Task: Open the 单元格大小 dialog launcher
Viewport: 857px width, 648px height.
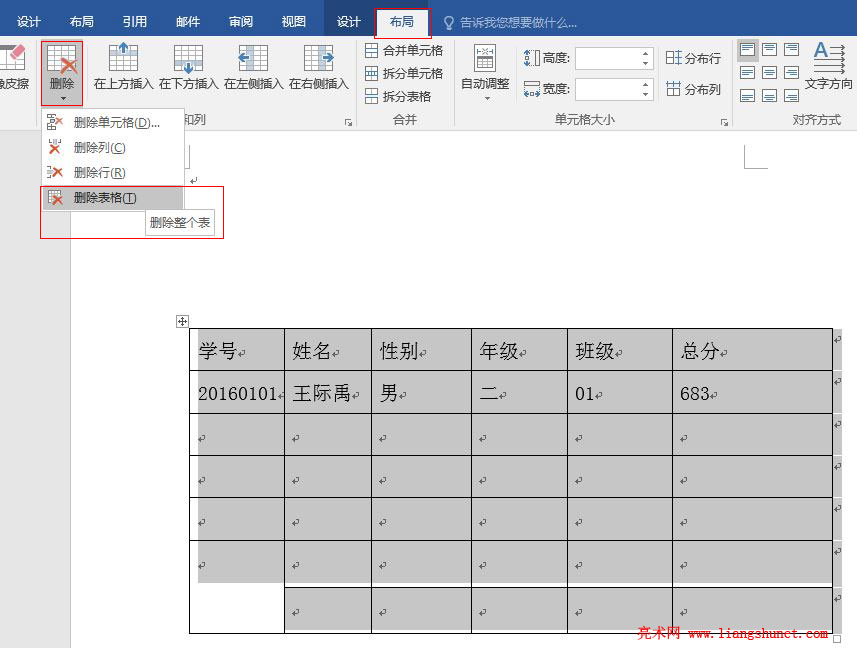Action: click(x=724, y=120)
